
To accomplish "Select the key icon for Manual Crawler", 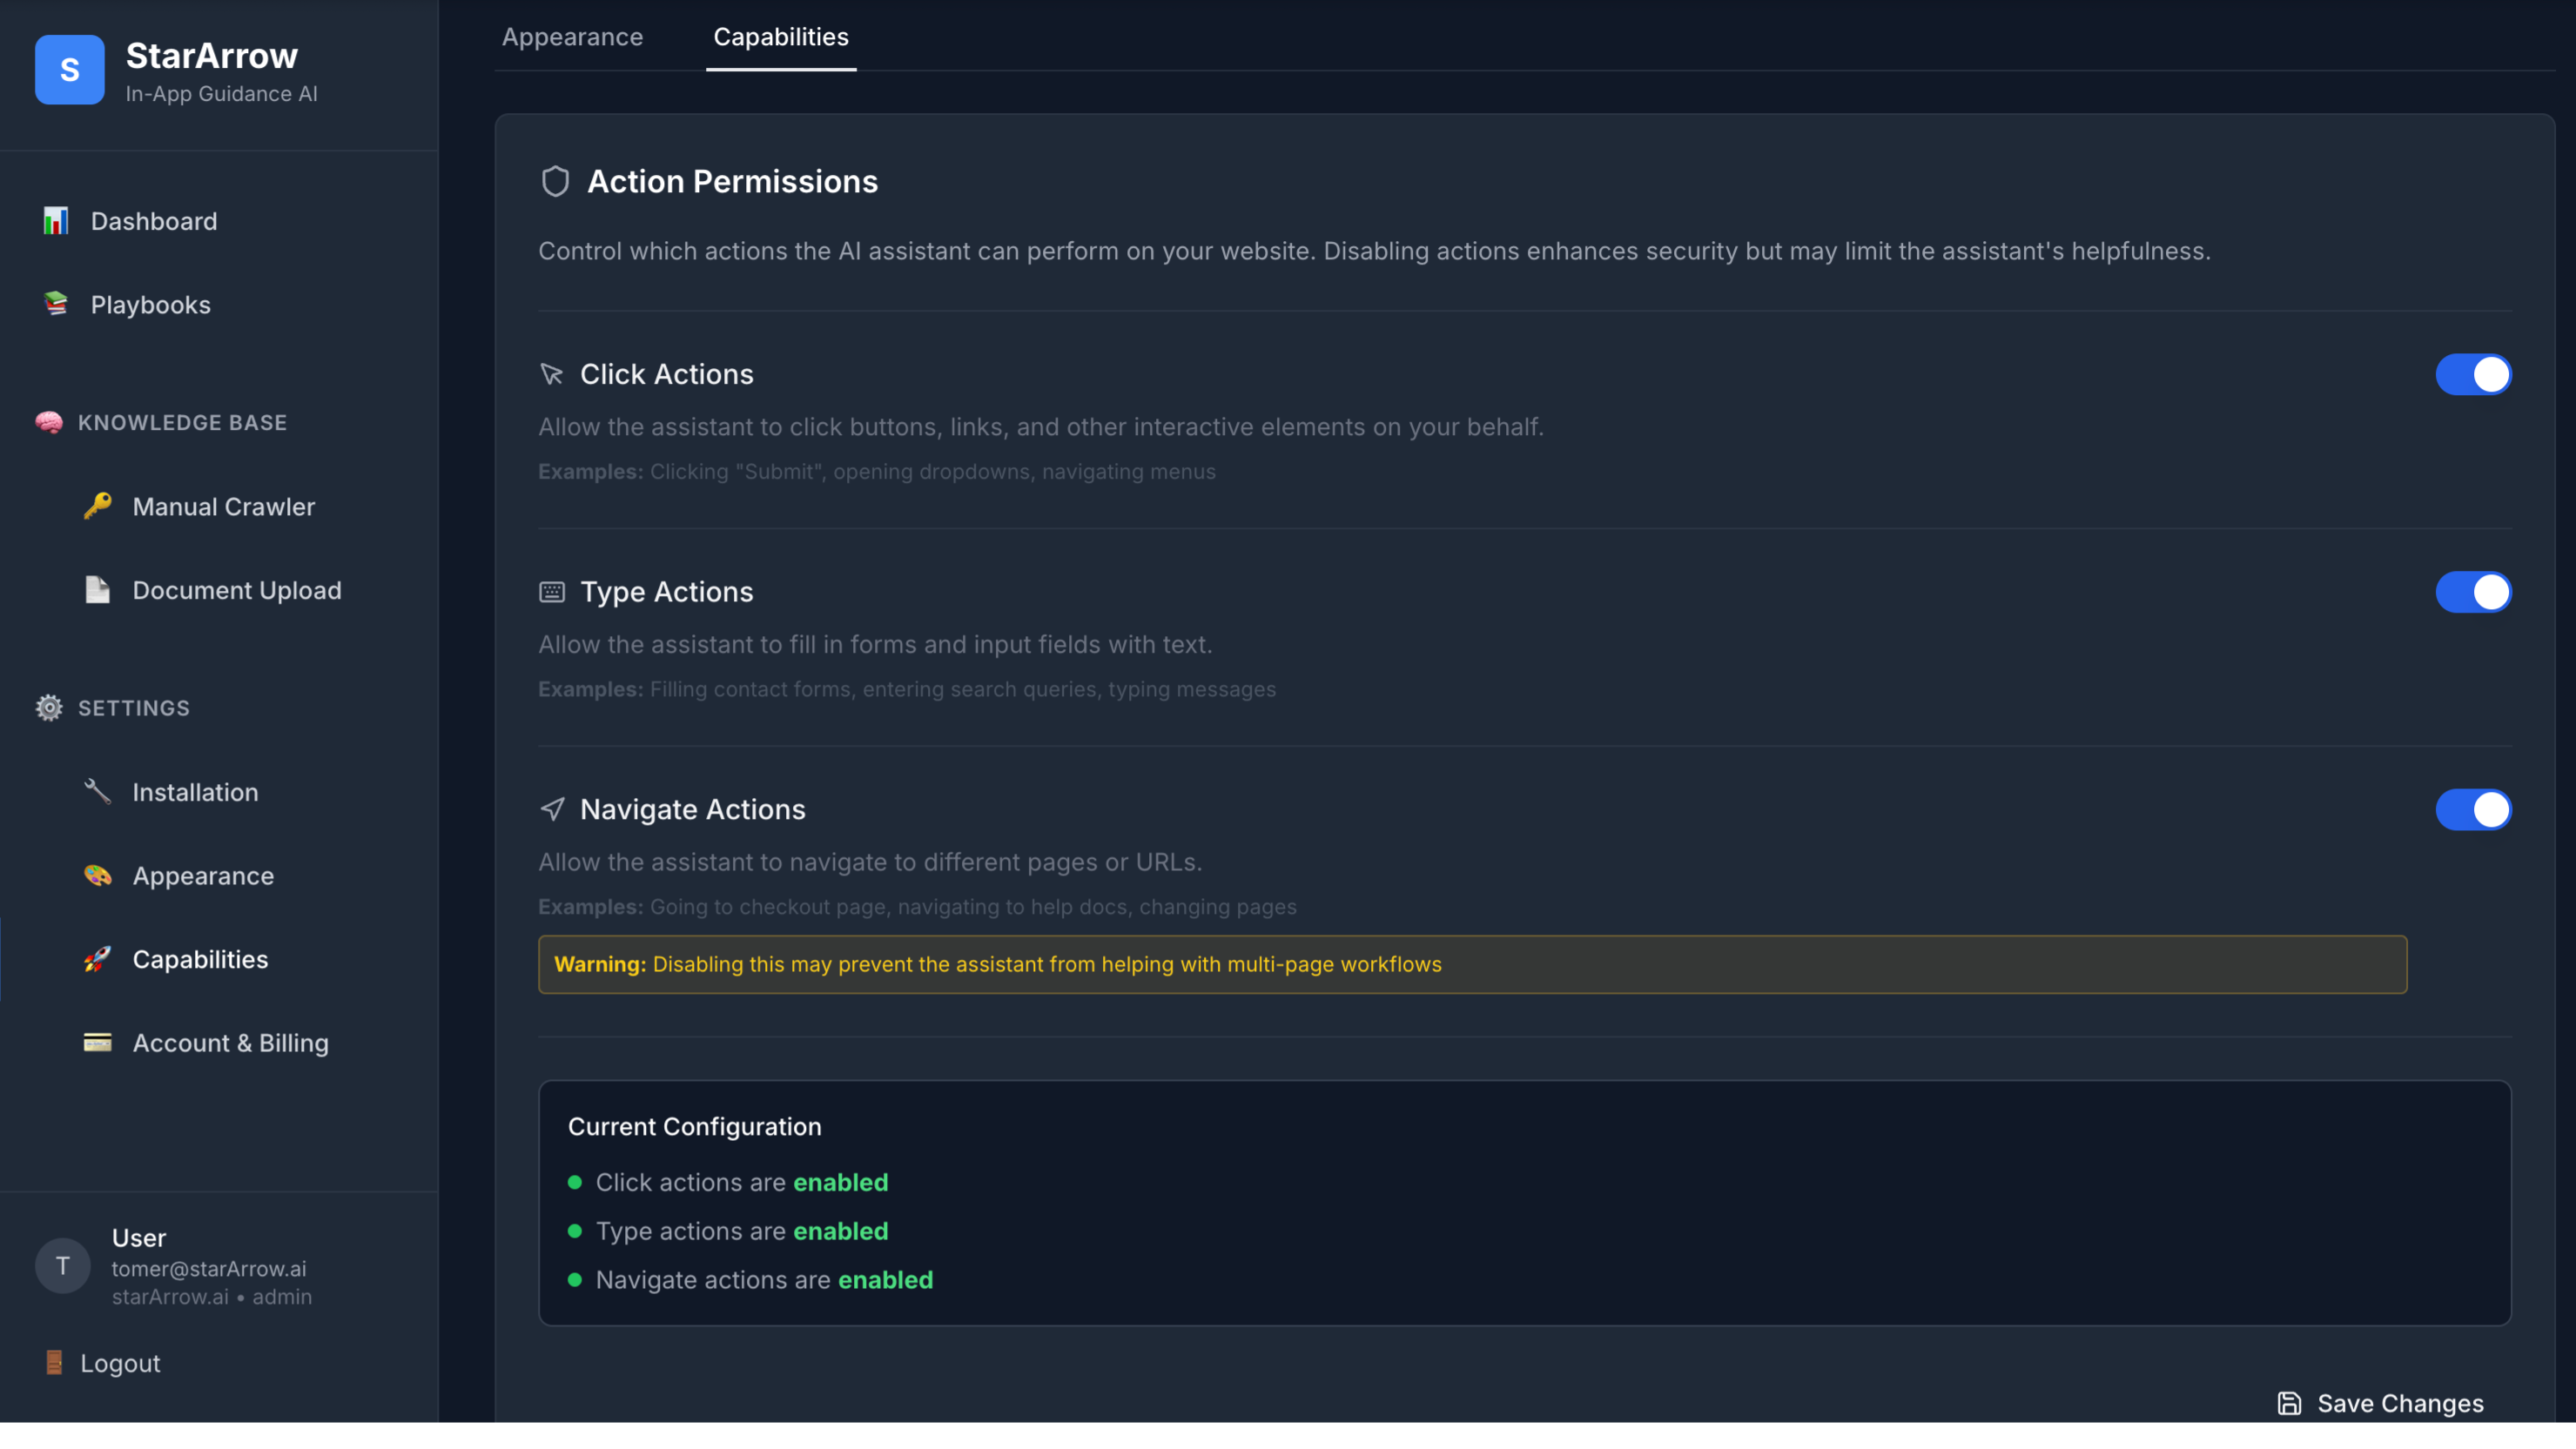I will (97, 506).
